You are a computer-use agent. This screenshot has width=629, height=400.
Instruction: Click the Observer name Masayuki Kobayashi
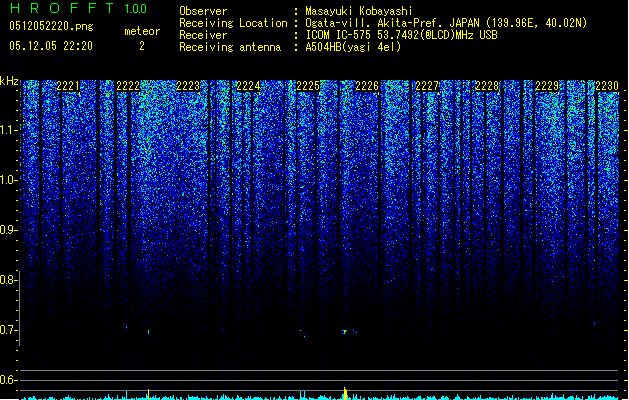(359, 11)
